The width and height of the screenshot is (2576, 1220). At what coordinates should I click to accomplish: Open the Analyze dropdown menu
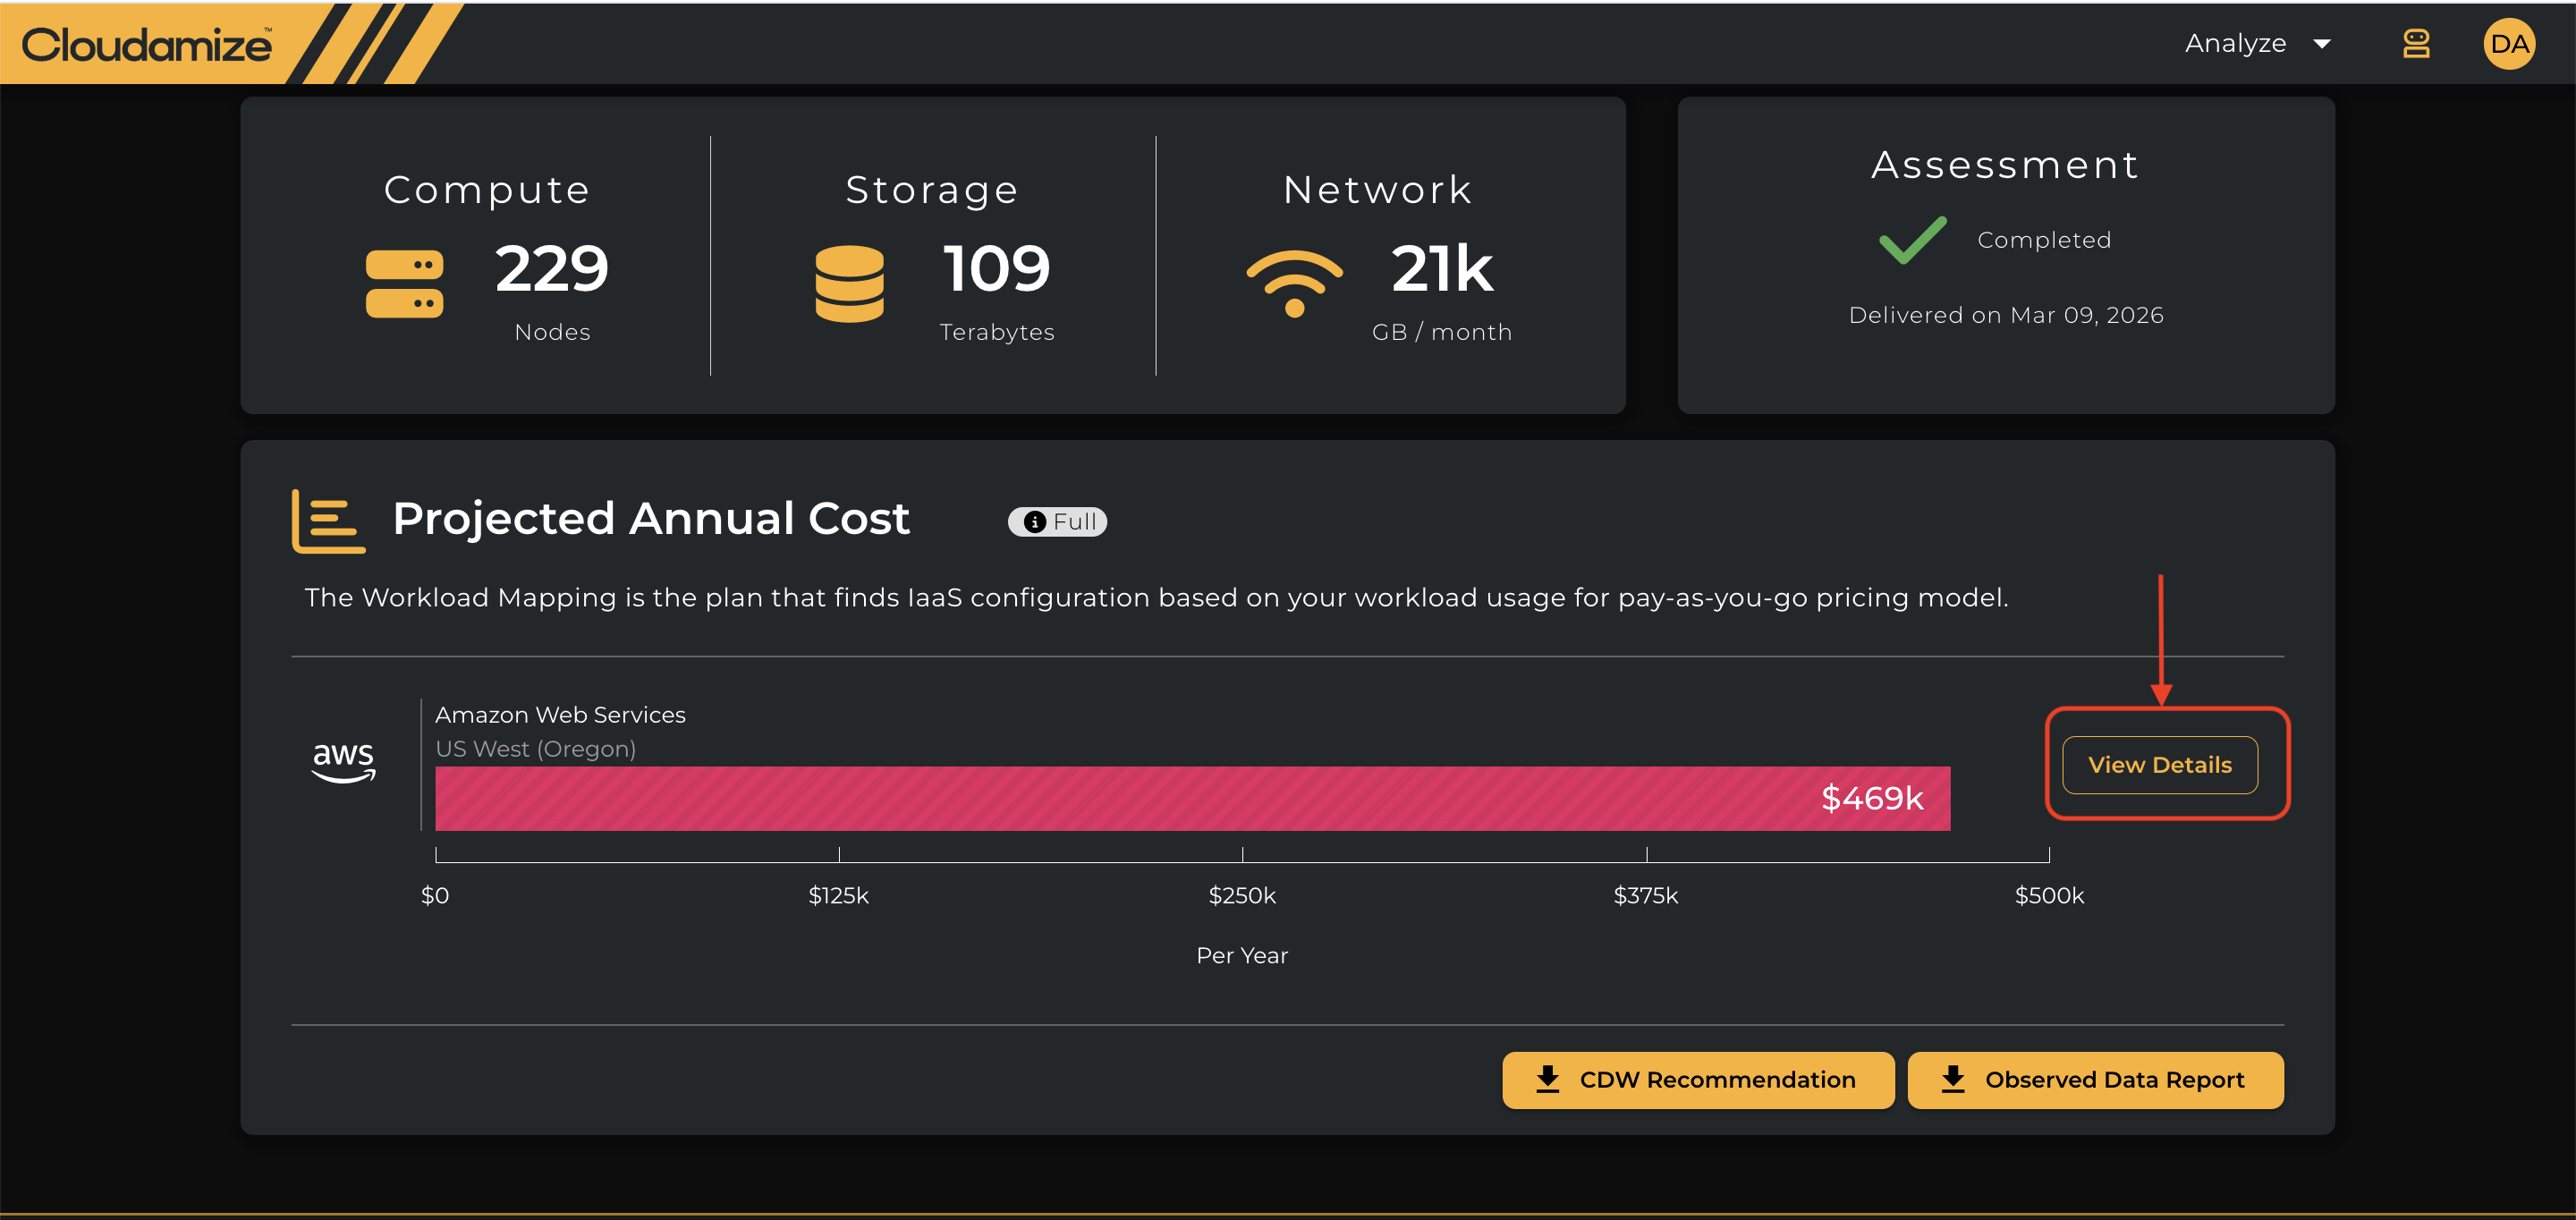pyautogui.click(x=2257, y=43)
